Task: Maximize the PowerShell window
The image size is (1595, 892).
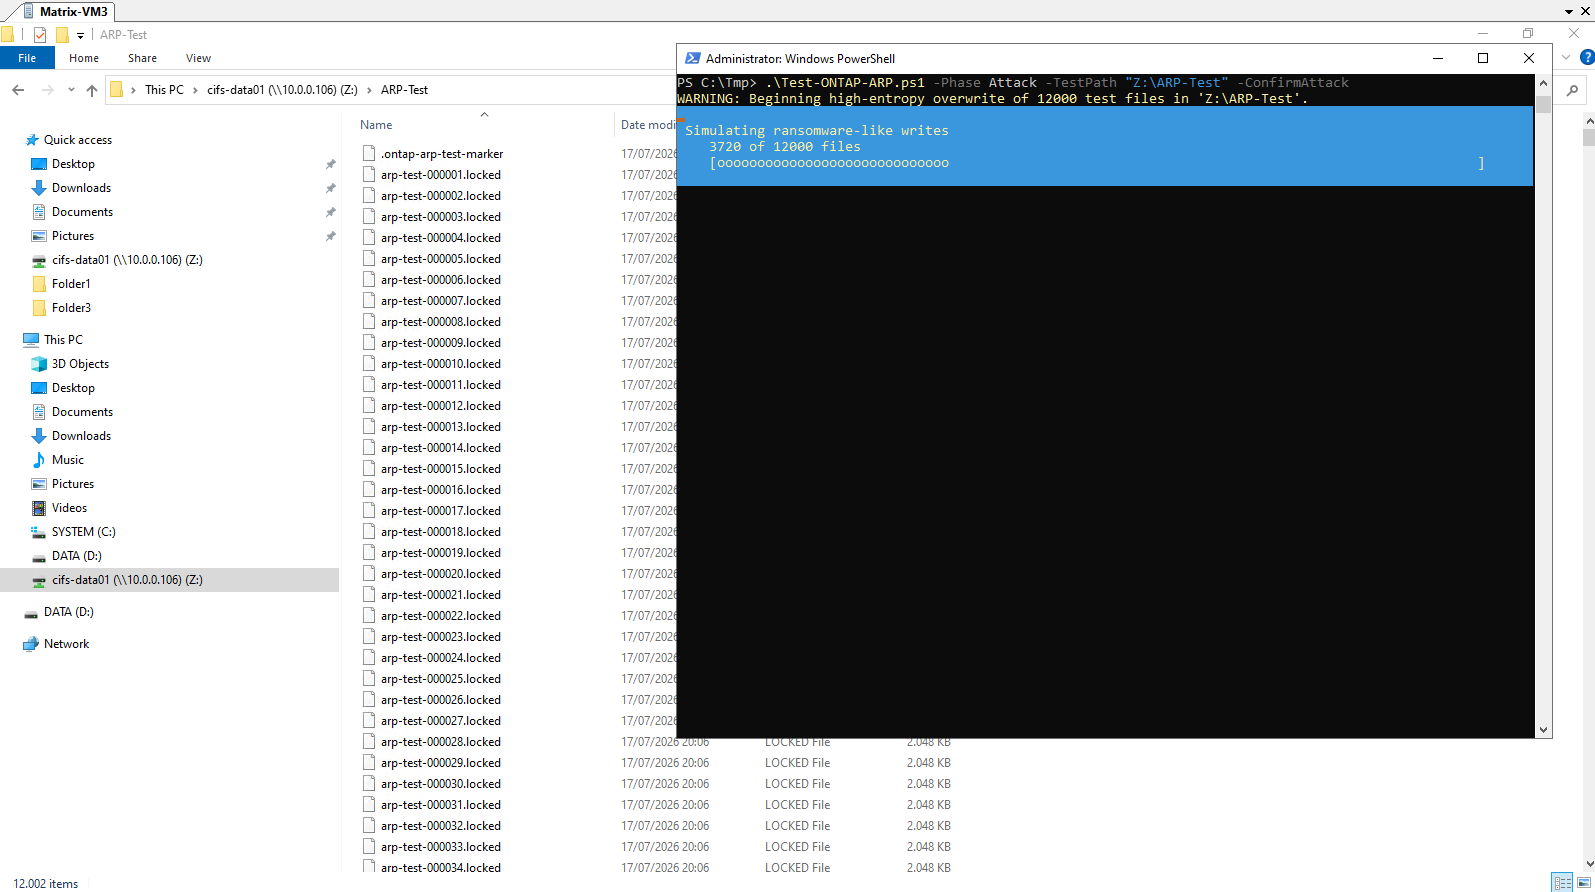Action: (x=1483, y=58)
